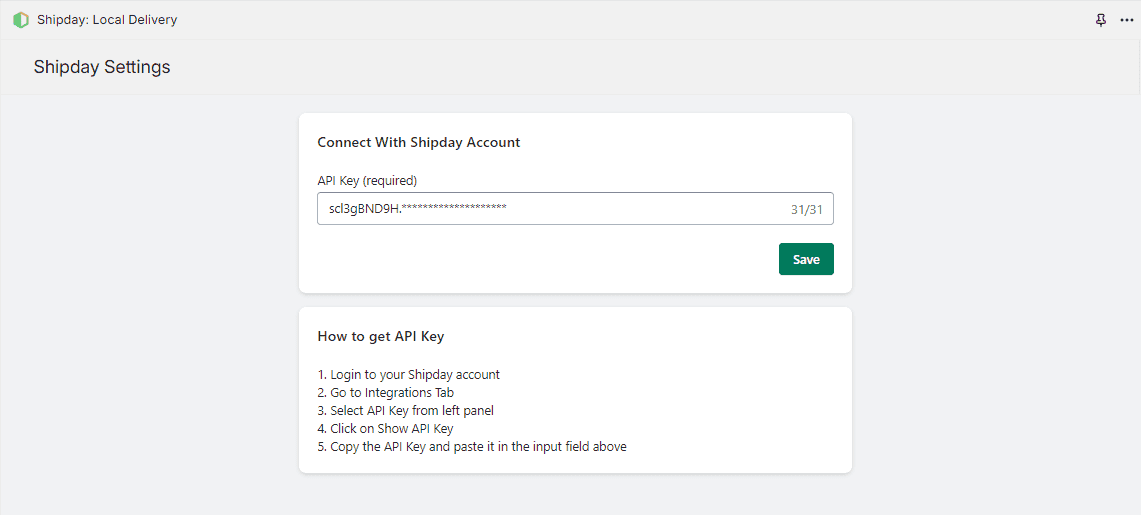
Task: Click the green Shipday logo icon
Action: [x=21, y=20]
